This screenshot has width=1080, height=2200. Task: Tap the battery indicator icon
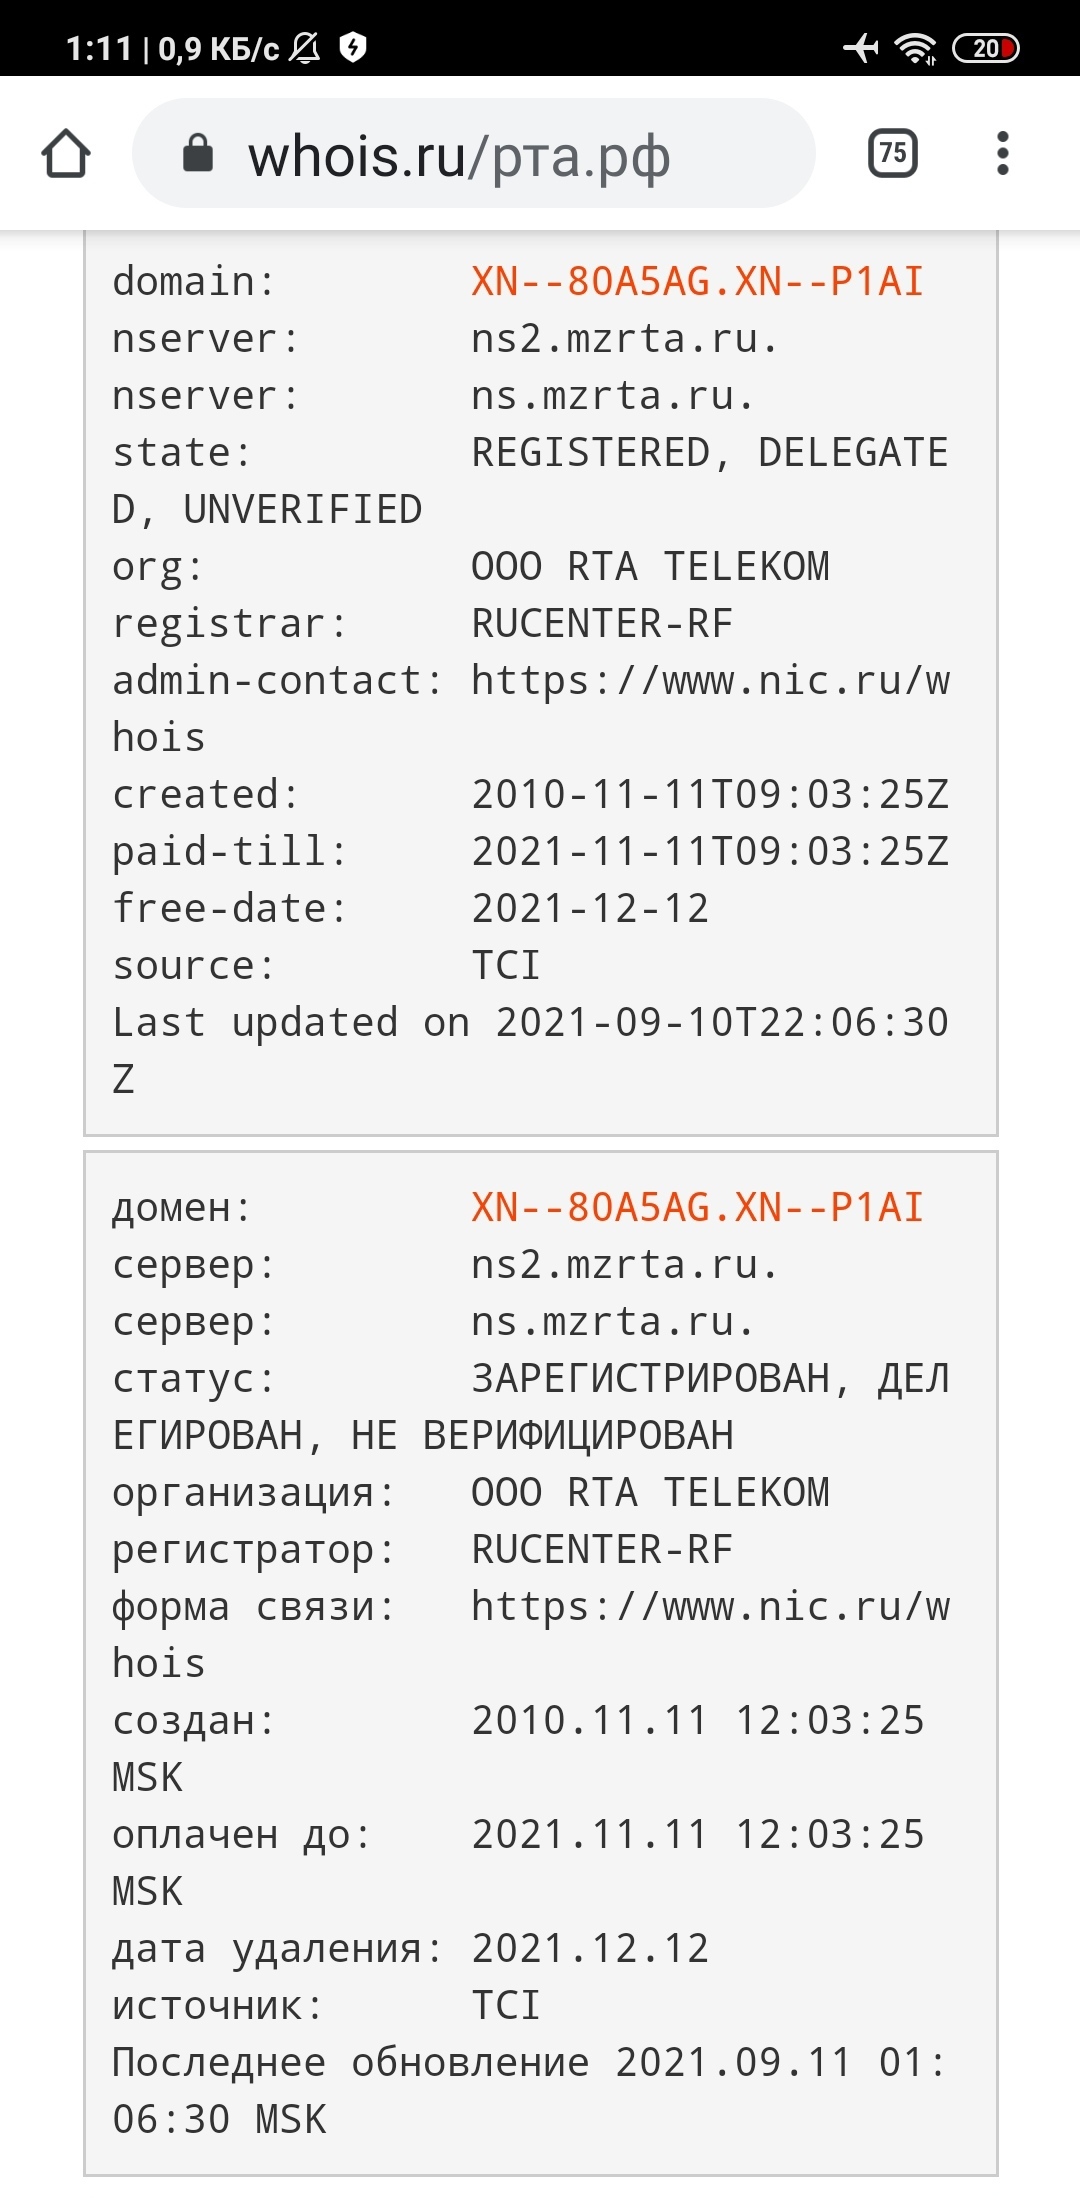(985, 47)
